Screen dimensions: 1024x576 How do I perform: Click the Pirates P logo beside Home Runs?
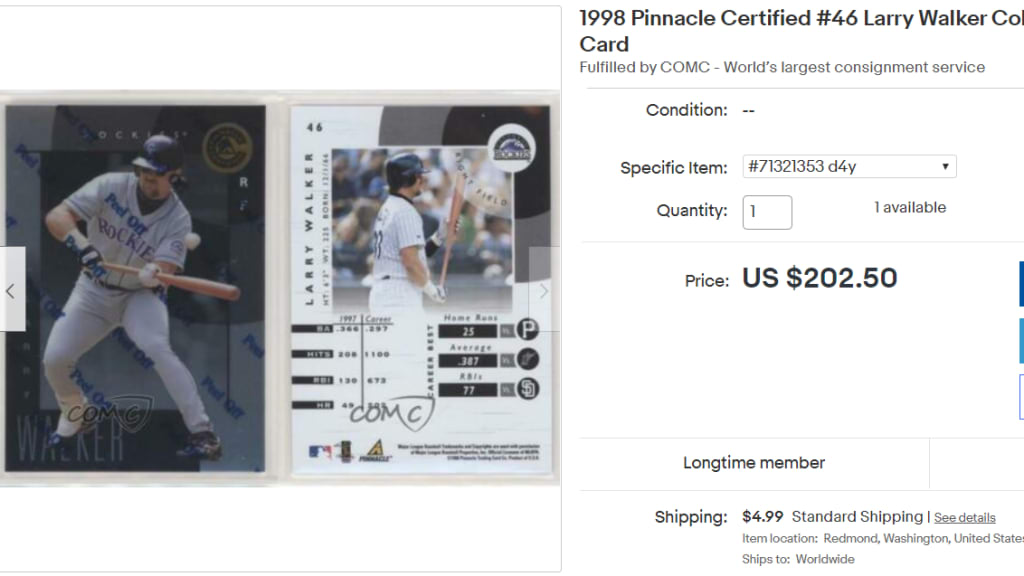tap(527, 330)
